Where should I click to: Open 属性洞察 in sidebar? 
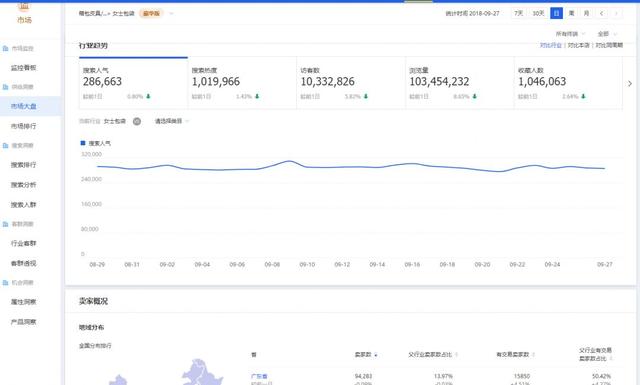pyautogui.click(x=24, y=302)
